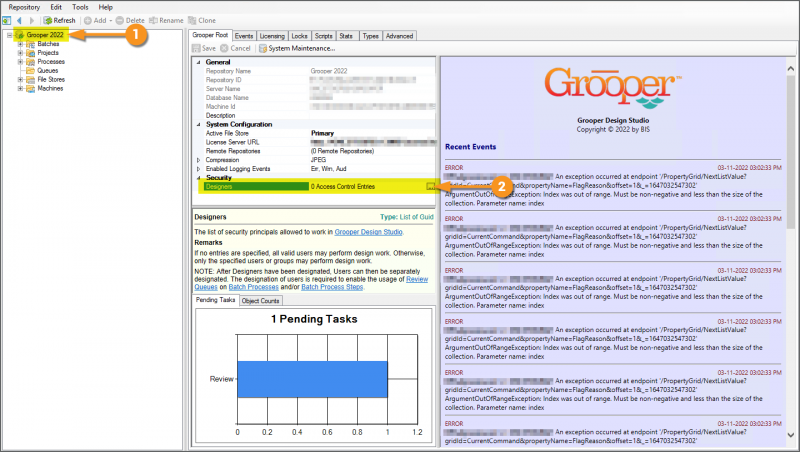Click the ellipsis button for Designers

431,187
